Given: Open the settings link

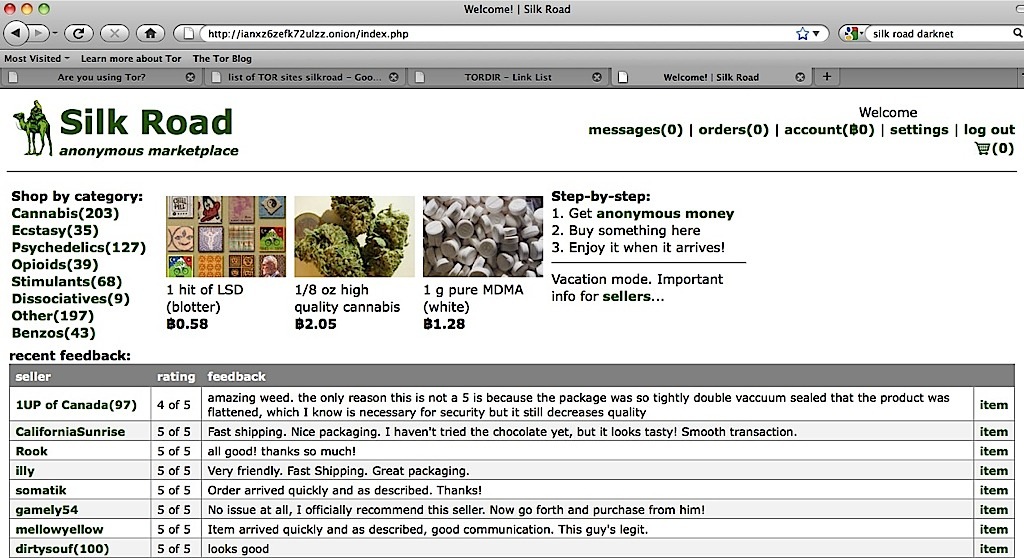Looking at the screenshot, I should click(919, 129).
